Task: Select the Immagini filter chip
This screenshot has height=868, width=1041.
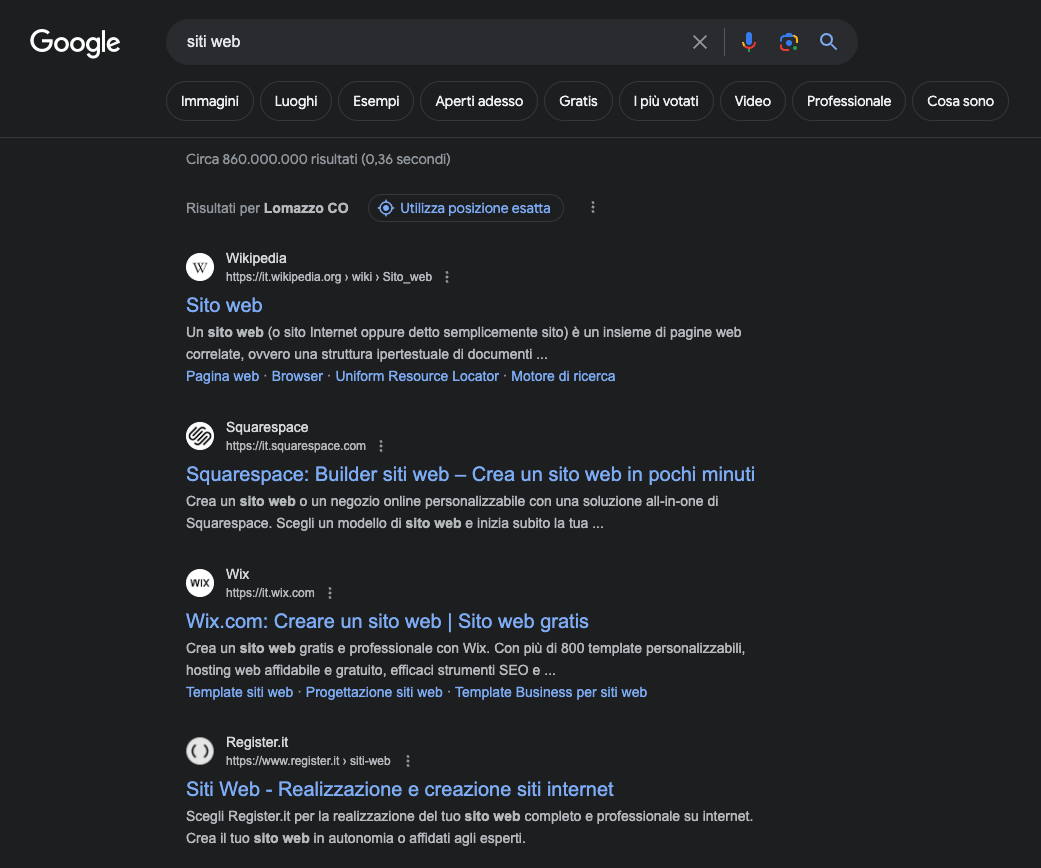Action: 210,101
